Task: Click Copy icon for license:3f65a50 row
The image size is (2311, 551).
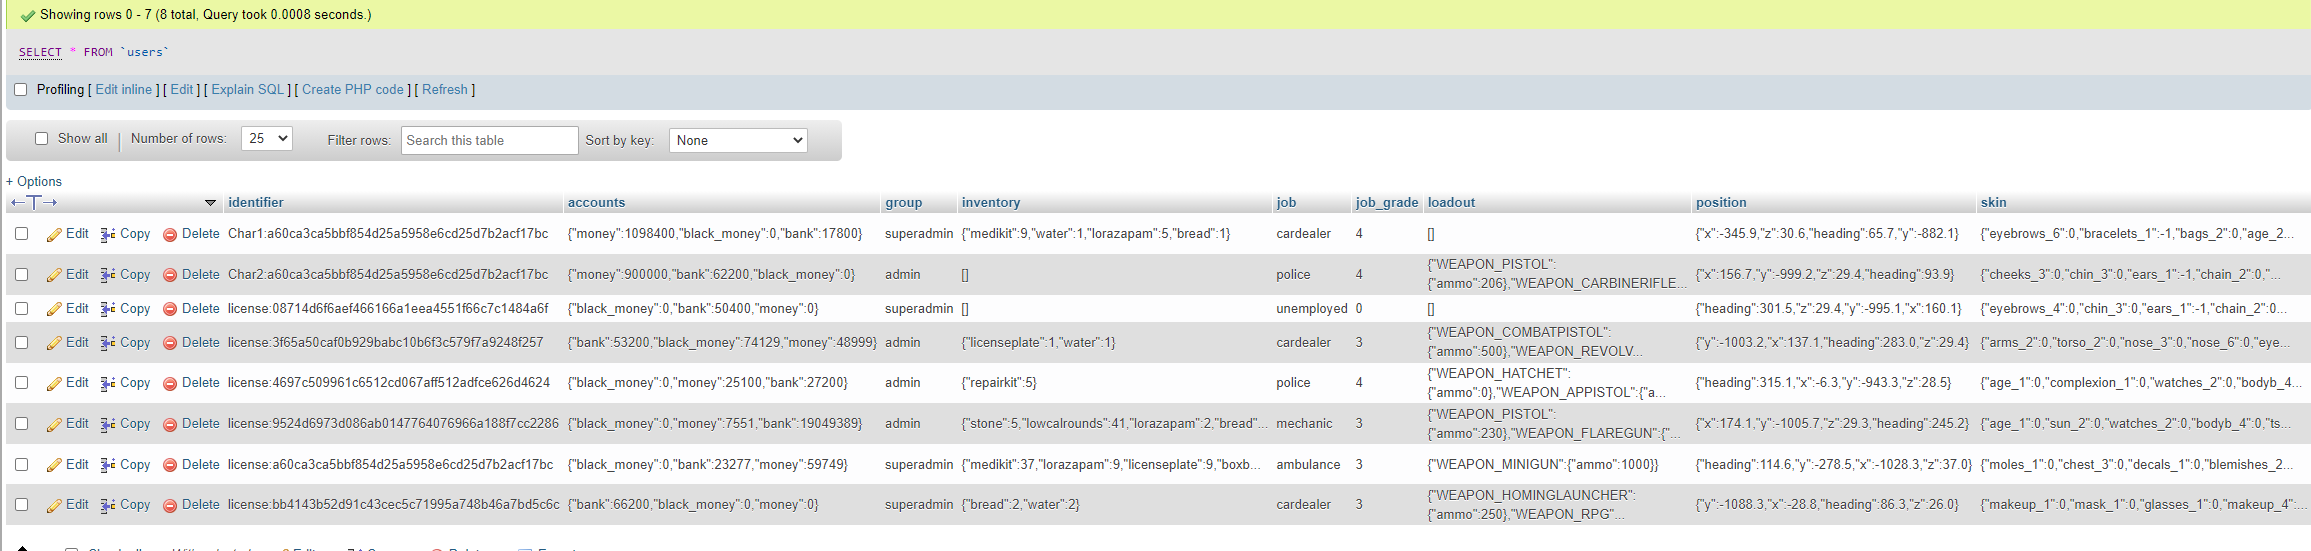Action: [x=108, y=343]
